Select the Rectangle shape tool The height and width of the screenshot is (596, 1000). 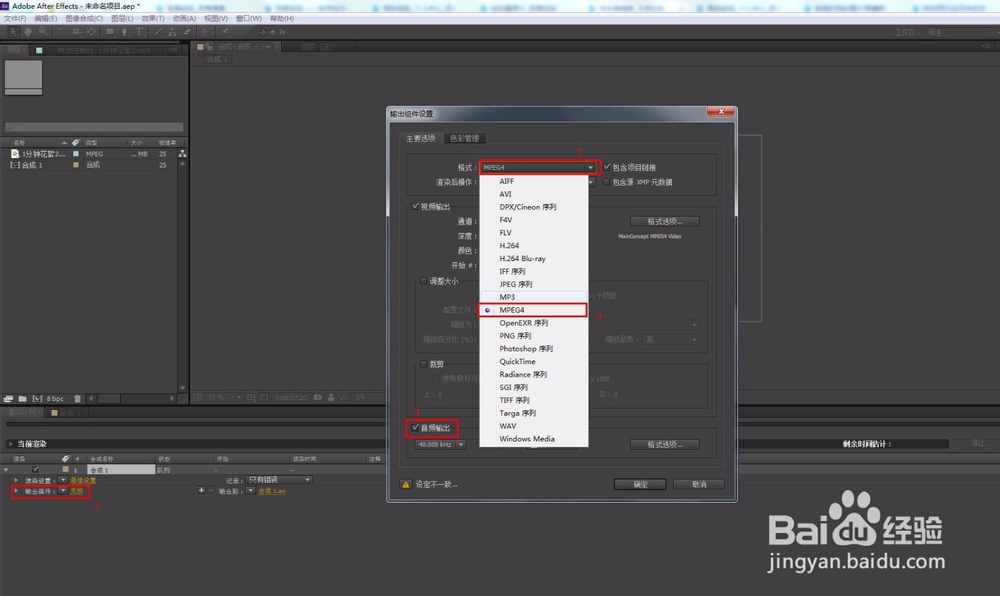tap(110, 31)
